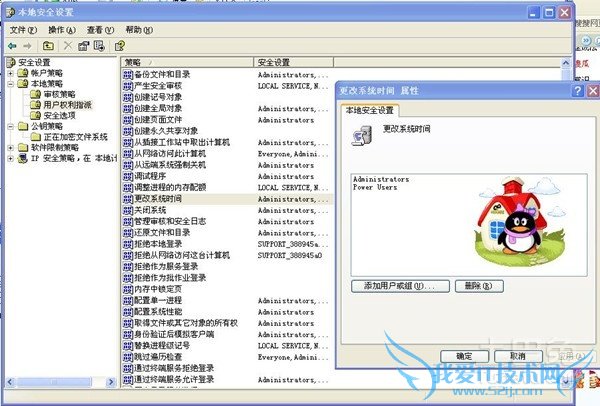Select 正在加密文件系统 tree item
Image resolution: width=600 pixels, height=406 pixels.
point(75,137)
